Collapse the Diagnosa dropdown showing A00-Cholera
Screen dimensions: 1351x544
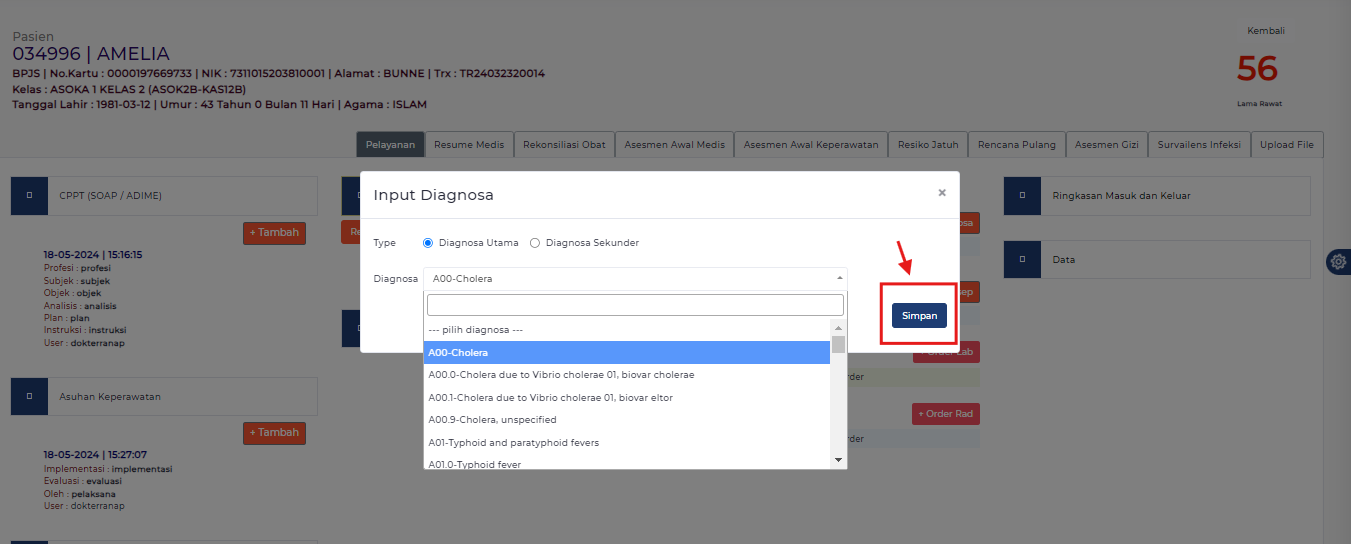(635, 279)
